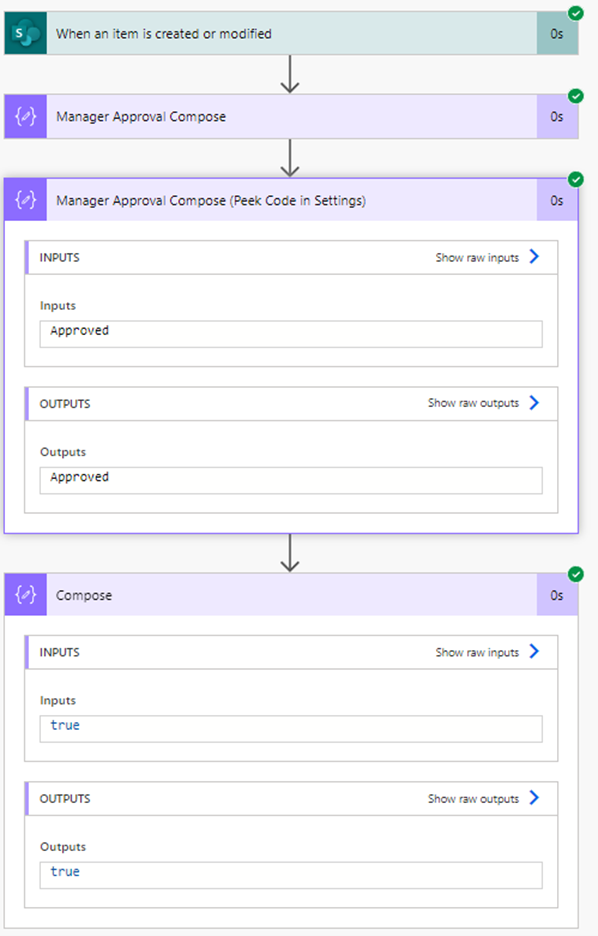Screen dimensions: 598x936
Task: Expand raw inputs chevron on Compose action
Action: click(535, 651)
